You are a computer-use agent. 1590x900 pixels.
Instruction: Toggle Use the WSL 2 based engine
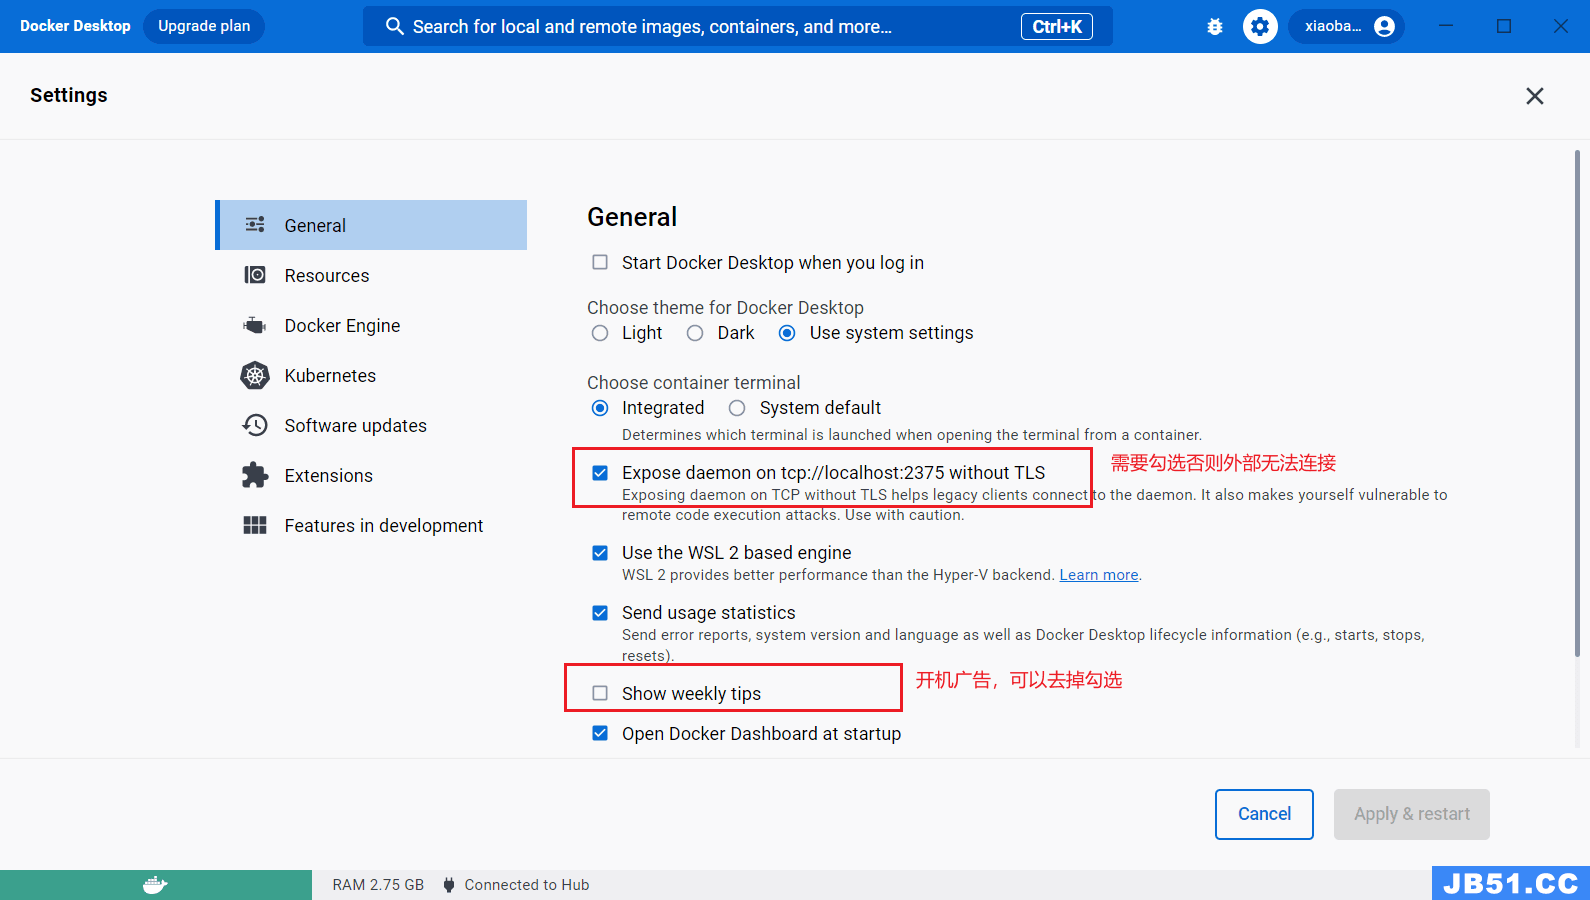point(600,552)
